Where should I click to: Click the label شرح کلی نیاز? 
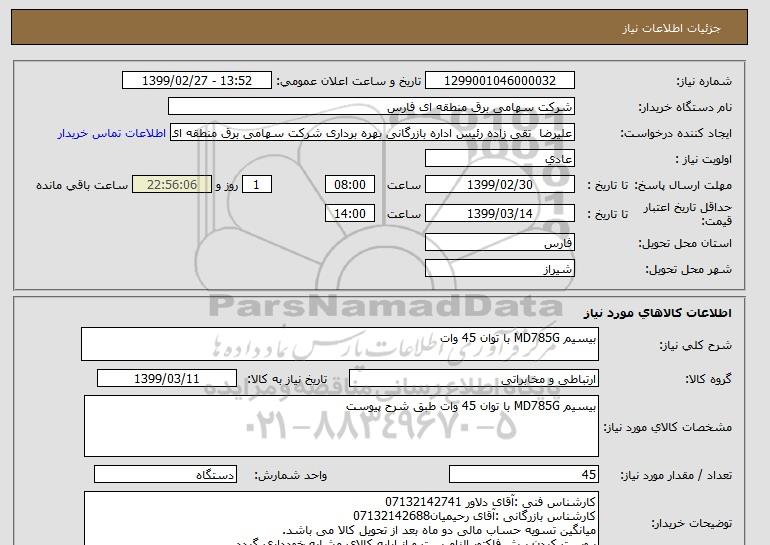pos(695,345)
